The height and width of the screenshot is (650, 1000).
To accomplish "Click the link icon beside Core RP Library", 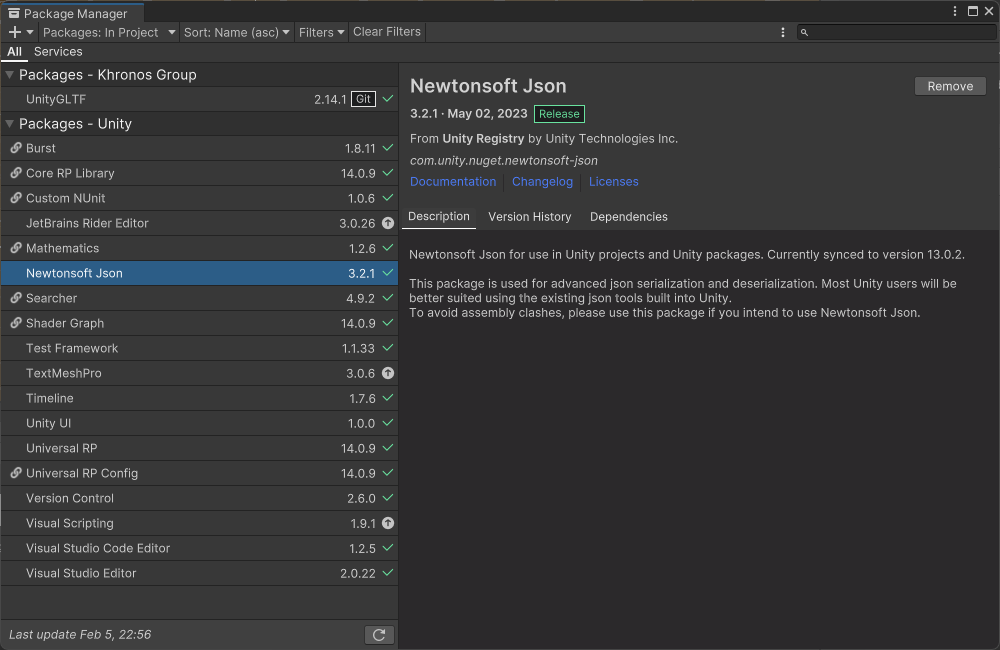I will 16,173.
